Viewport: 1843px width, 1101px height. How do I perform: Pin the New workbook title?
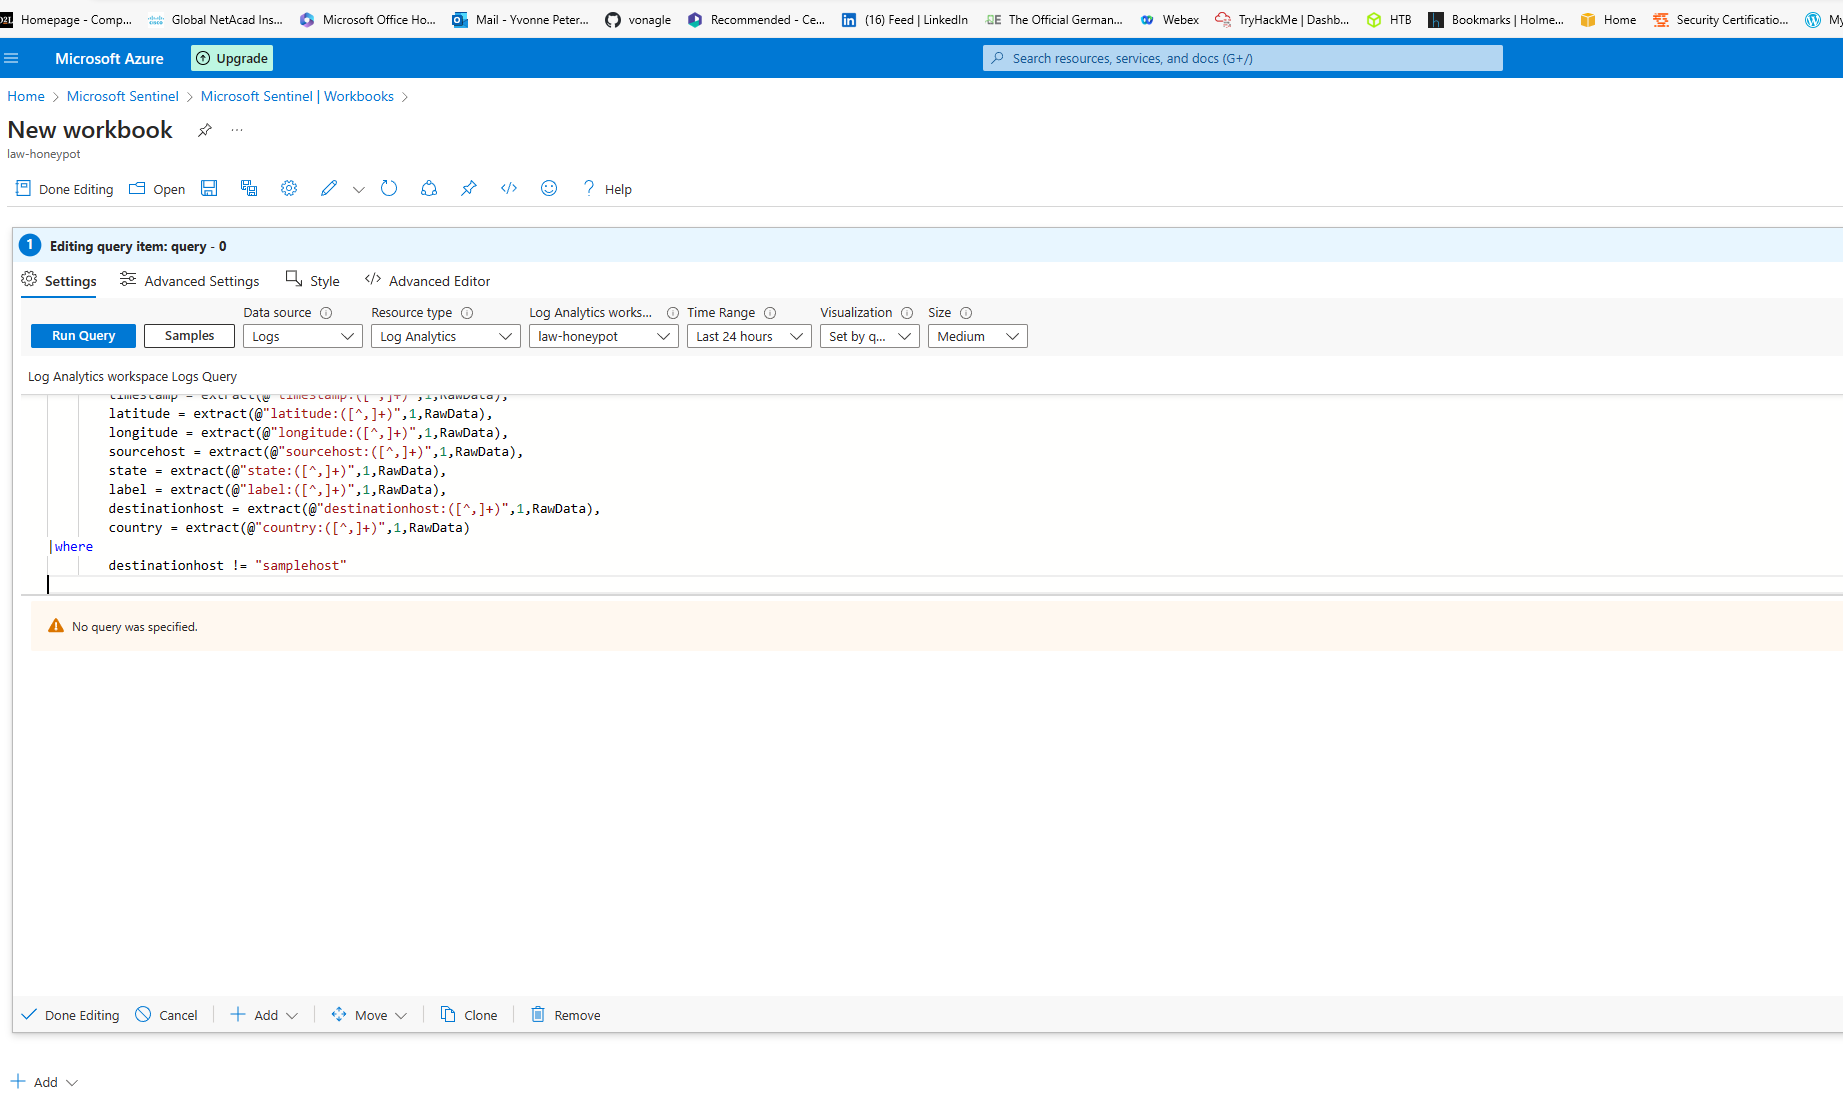click(205, 130)
